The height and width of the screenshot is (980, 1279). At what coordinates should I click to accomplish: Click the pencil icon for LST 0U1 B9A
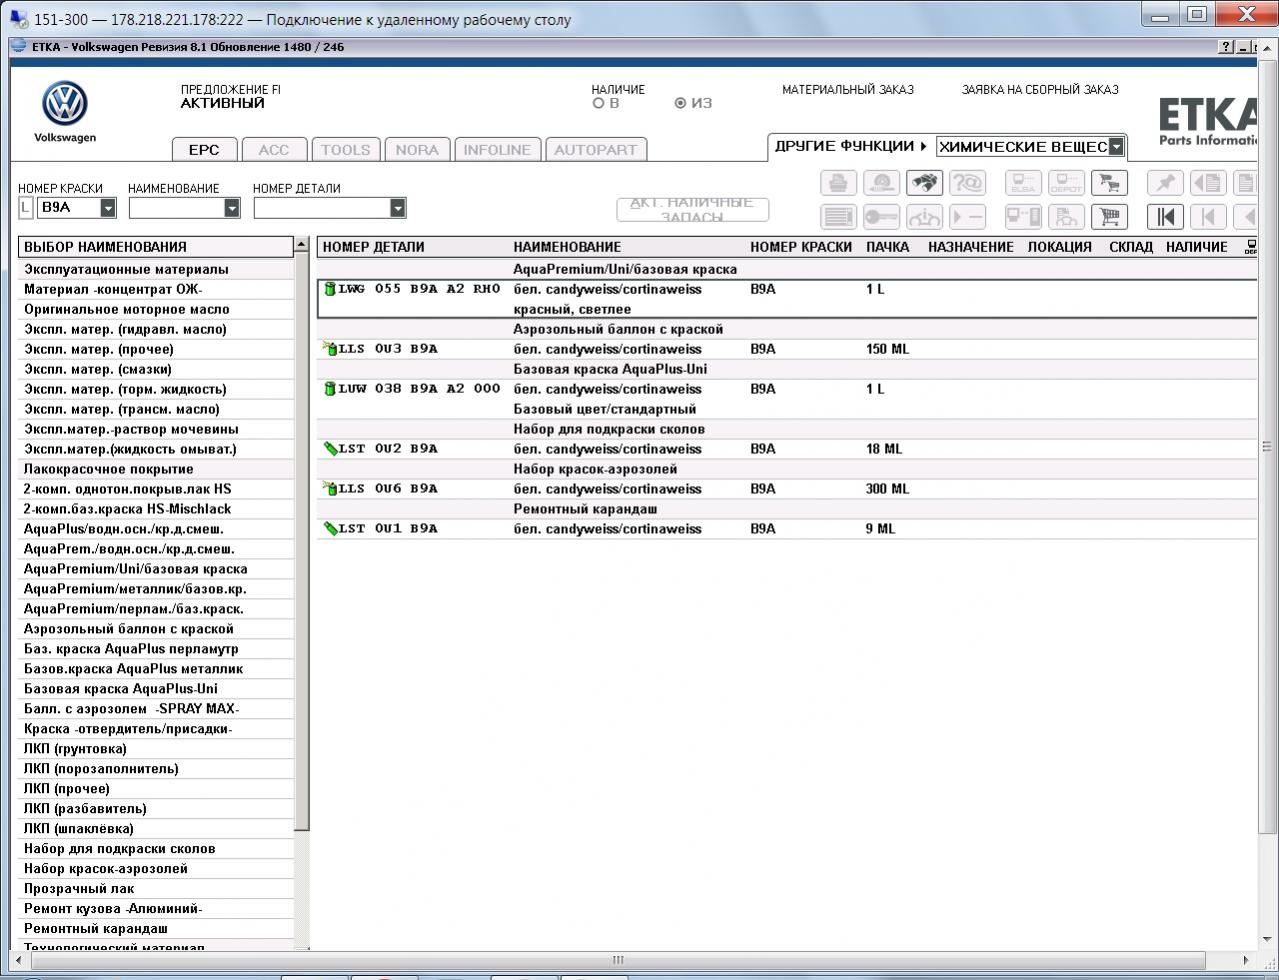click(329, 529)
